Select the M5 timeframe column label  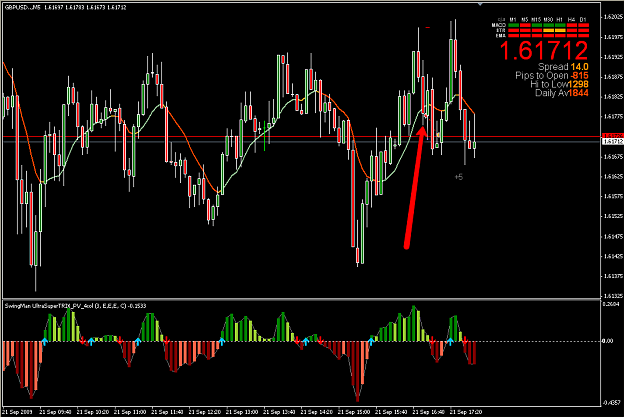pos(525,20)
